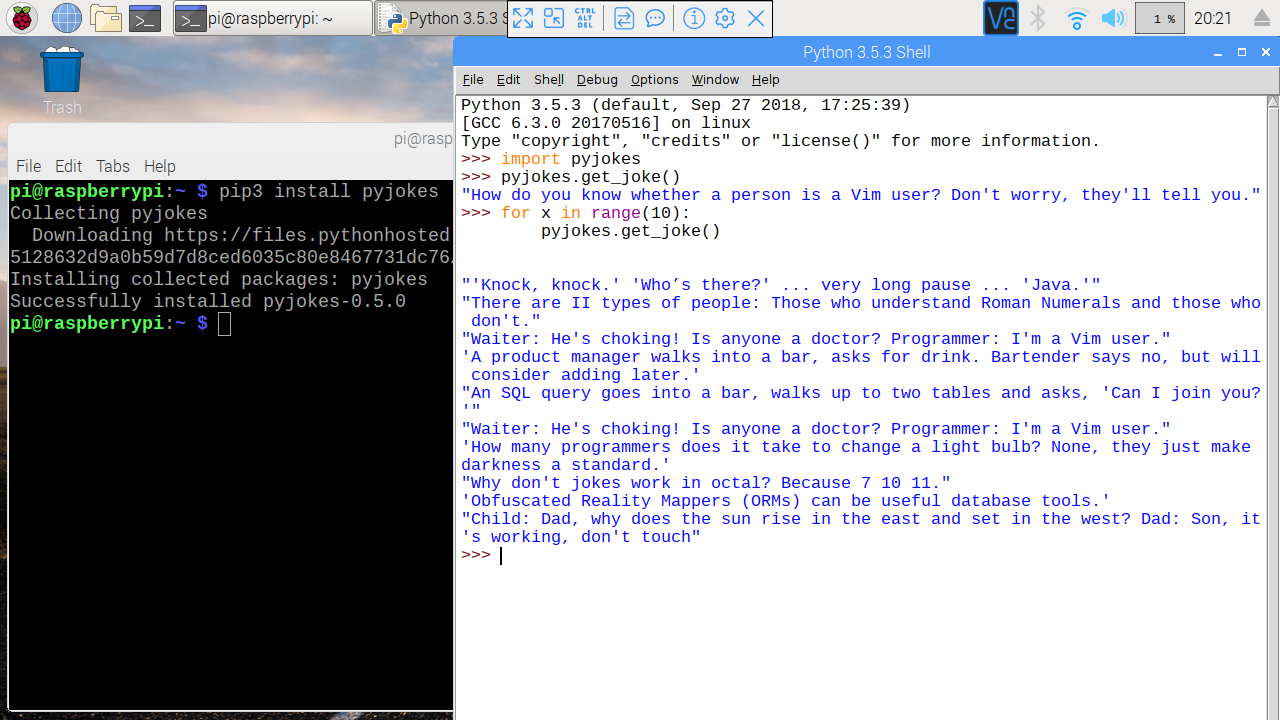Launch the web browser from the taskbar
This screenshot has width=1280, height=720.
click(x=65, y=18)
